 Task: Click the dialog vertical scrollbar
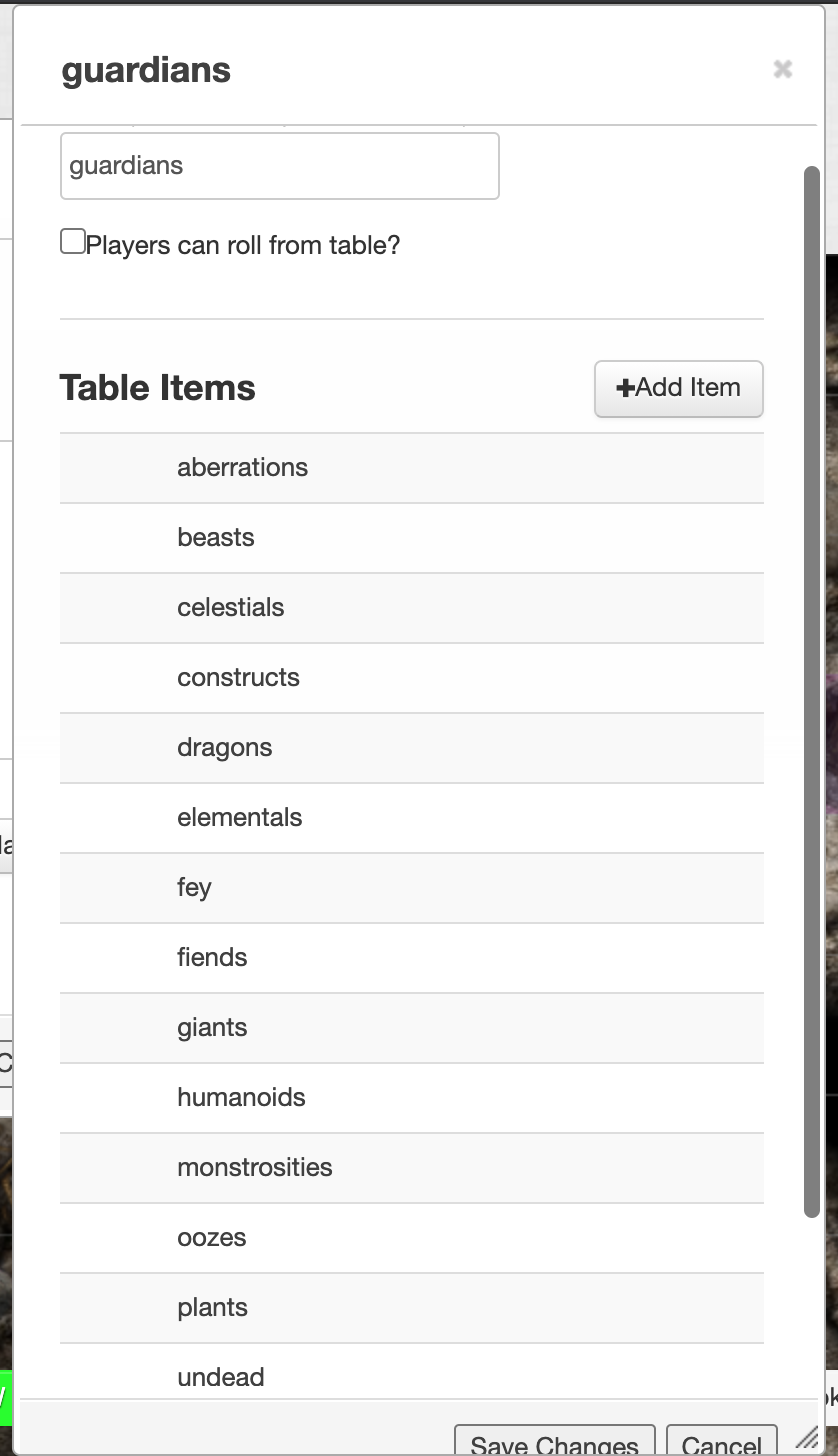point(811,692)
